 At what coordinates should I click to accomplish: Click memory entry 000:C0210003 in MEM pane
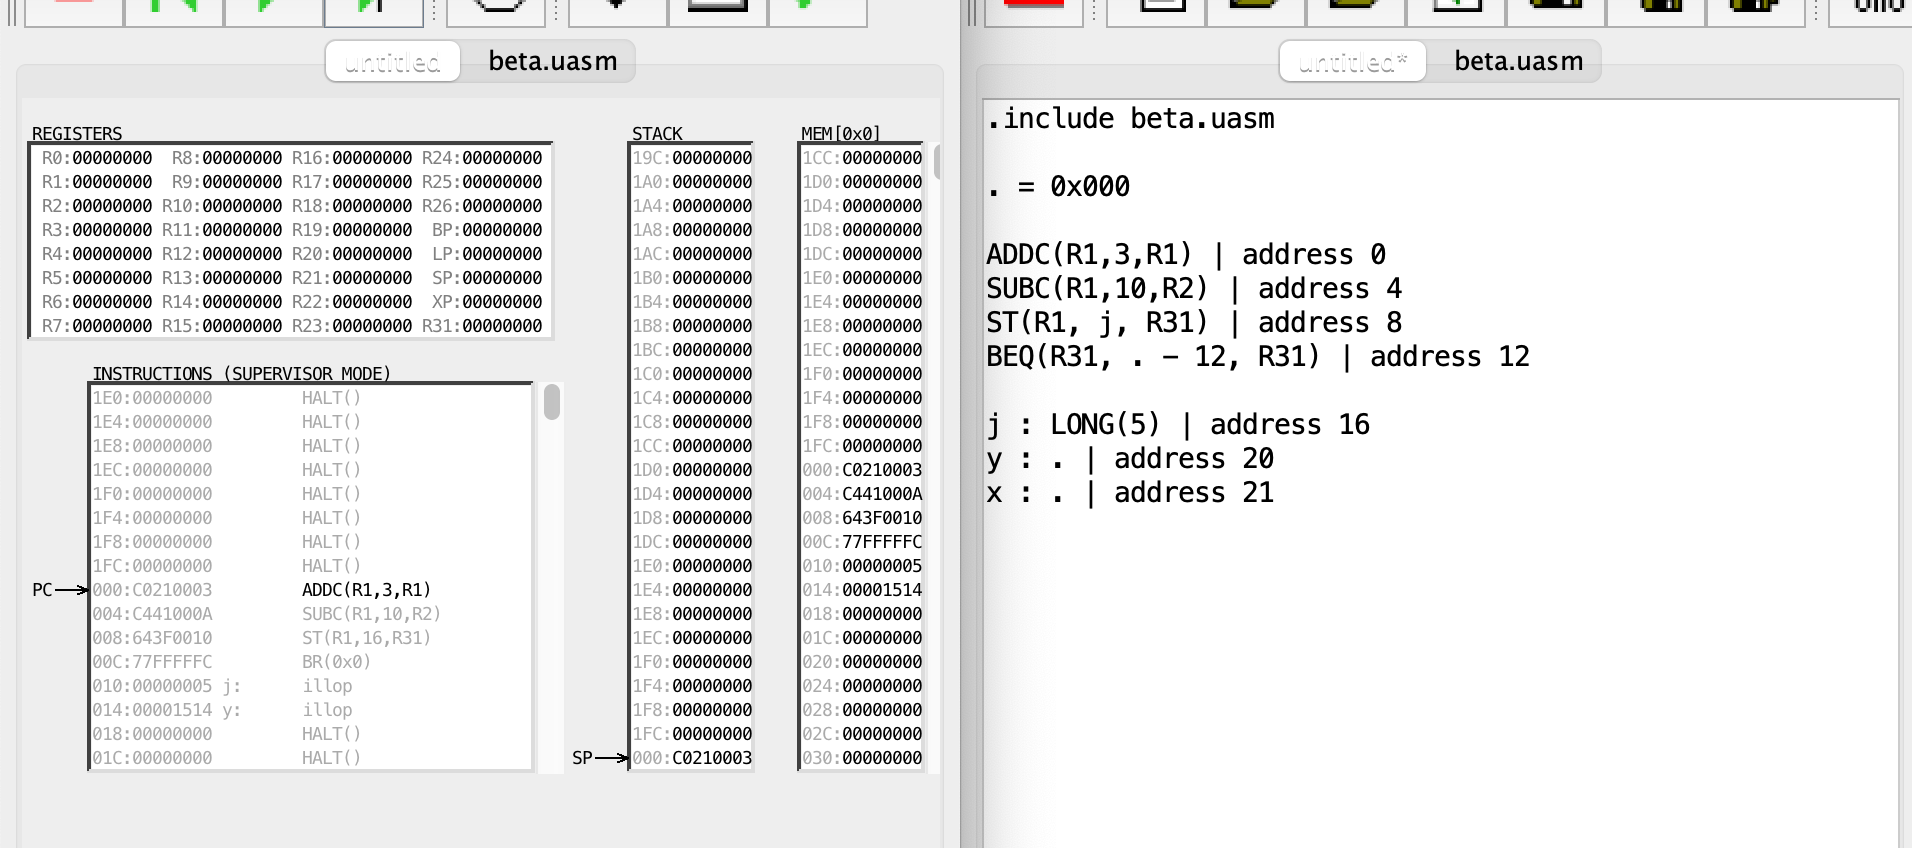[862, 470]
